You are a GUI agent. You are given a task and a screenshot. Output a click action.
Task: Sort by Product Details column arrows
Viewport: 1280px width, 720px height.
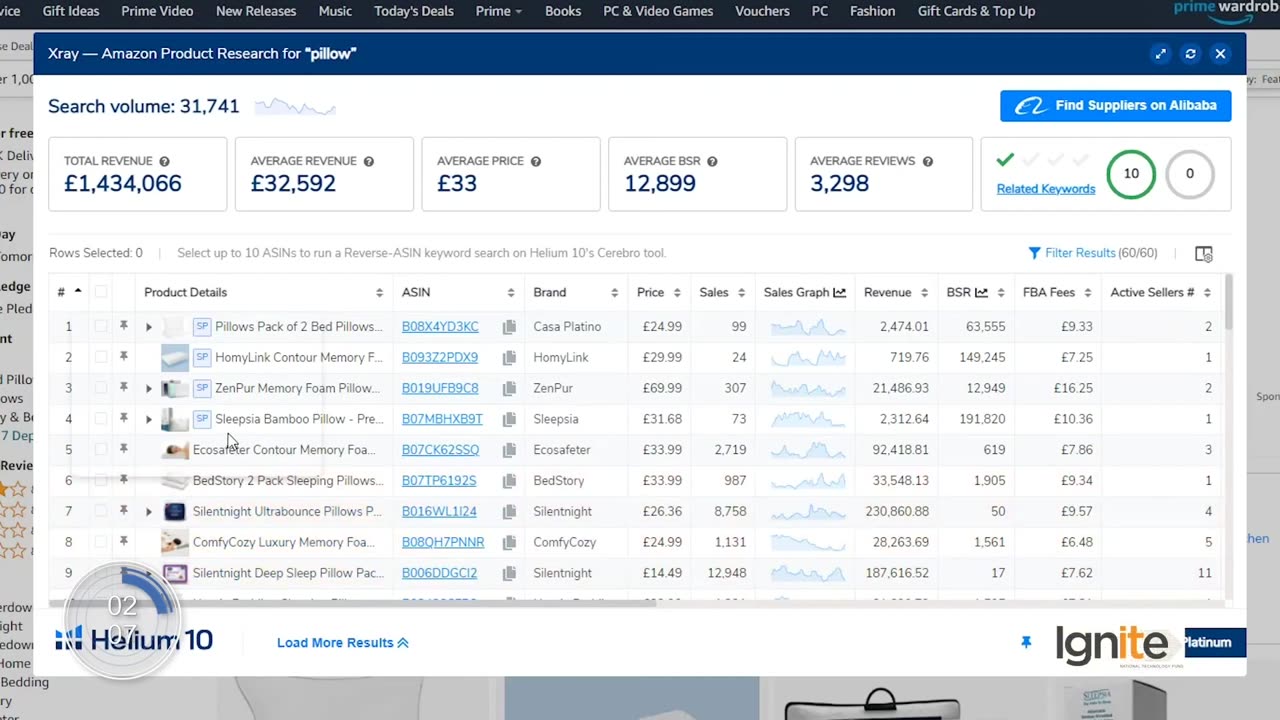[379, 293]
